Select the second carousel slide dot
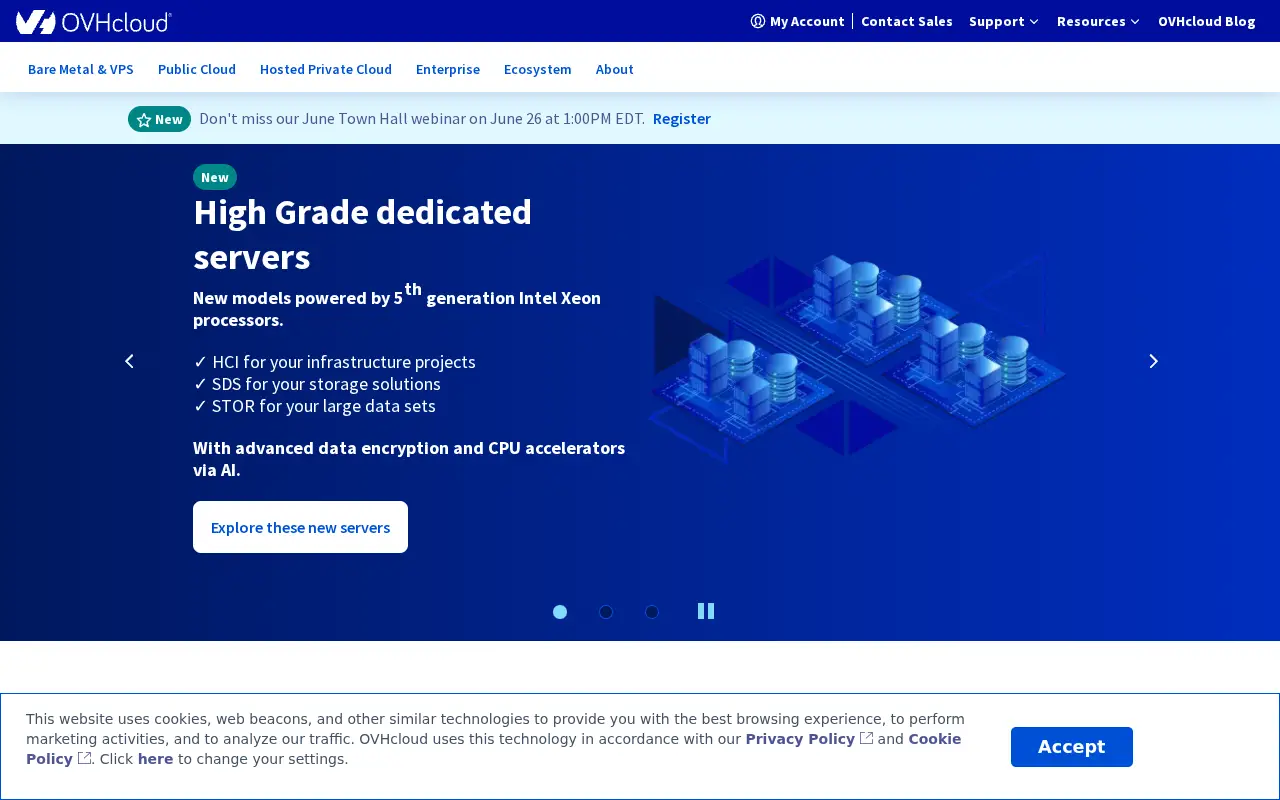 click(x=606, y=612)
